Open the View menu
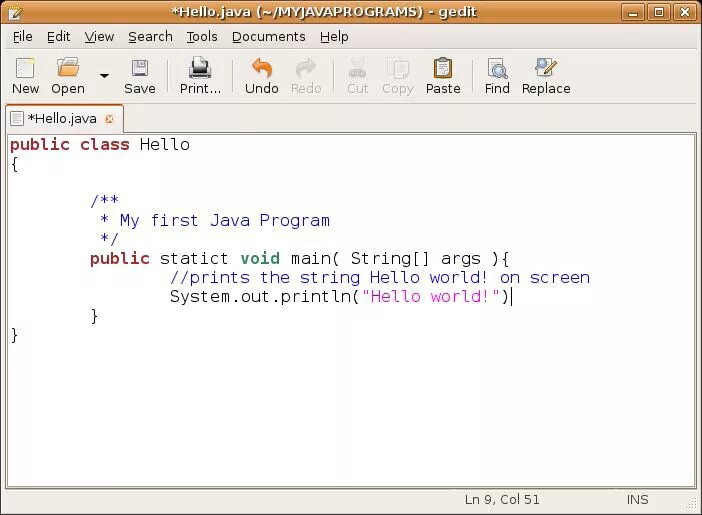The image size is (702, 515). (99, 37)
